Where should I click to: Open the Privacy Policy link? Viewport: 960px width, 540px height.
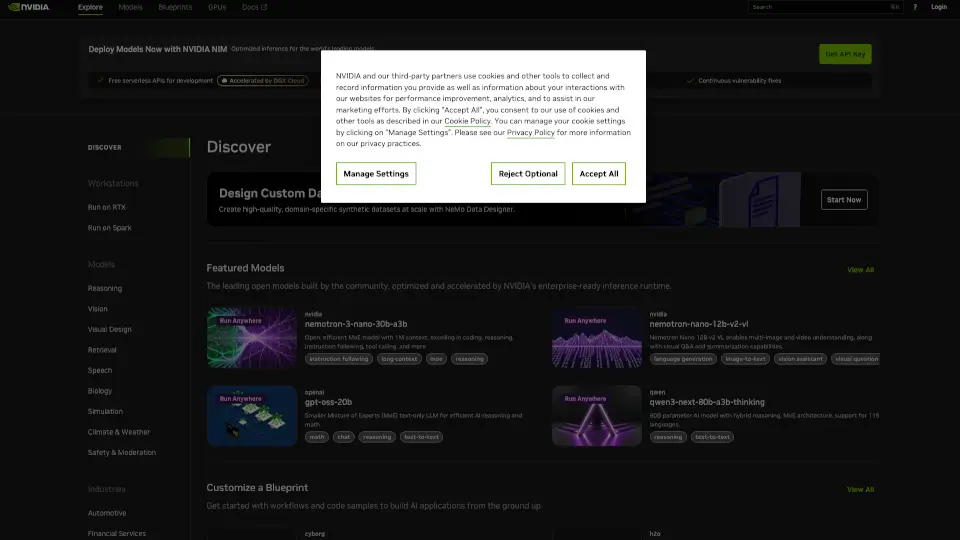530,132
